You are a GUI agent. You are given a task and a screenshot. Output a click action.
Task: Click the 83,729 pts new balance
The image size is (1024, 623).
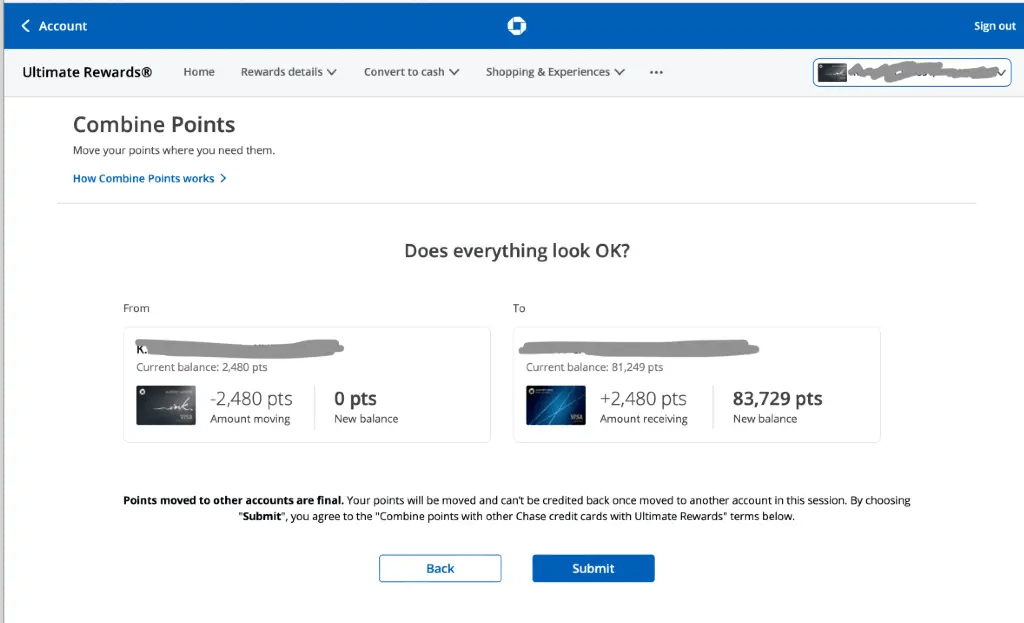coord(777,398)
